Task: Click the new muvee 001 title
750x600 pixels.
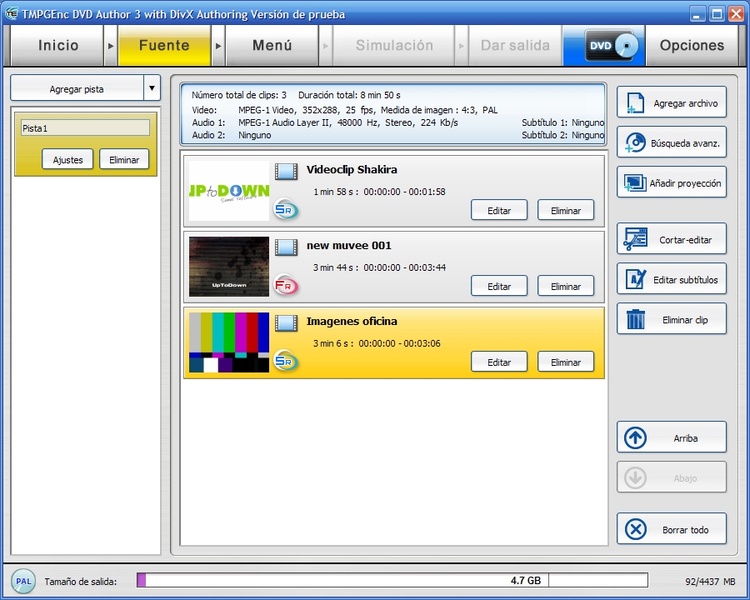Action: (x=349, y=245)
